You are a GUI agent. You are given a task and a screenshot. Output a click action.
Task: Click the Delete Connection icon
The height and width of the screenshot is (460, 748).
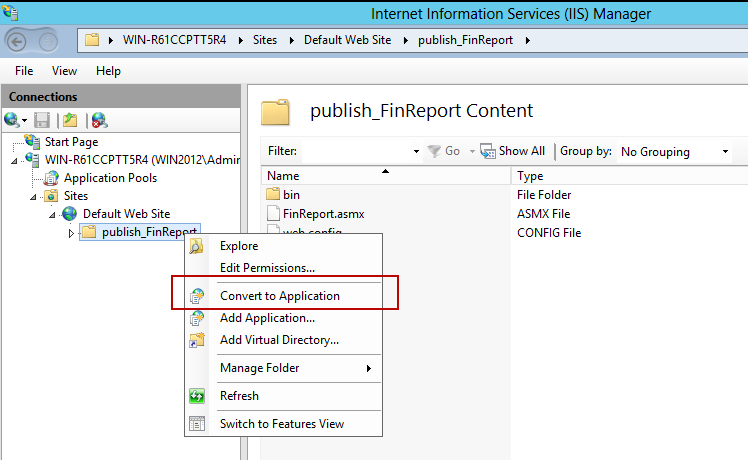pyautogui.click(x=98, y=120)
